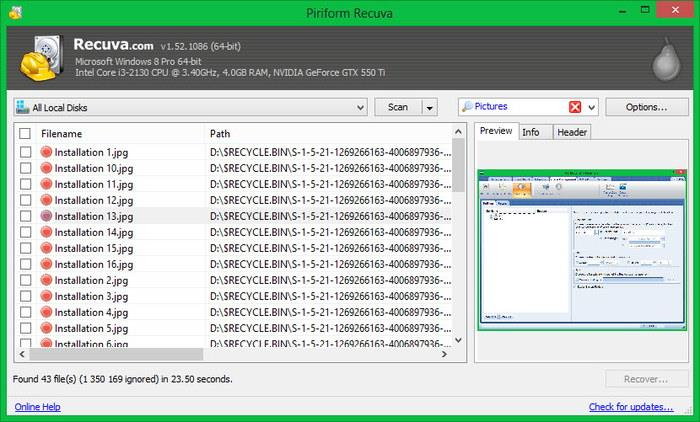Image resolution: width=700 pixels, height=422 pixels.
Task: Switch to the Info tab
Action: pos(531,132)
